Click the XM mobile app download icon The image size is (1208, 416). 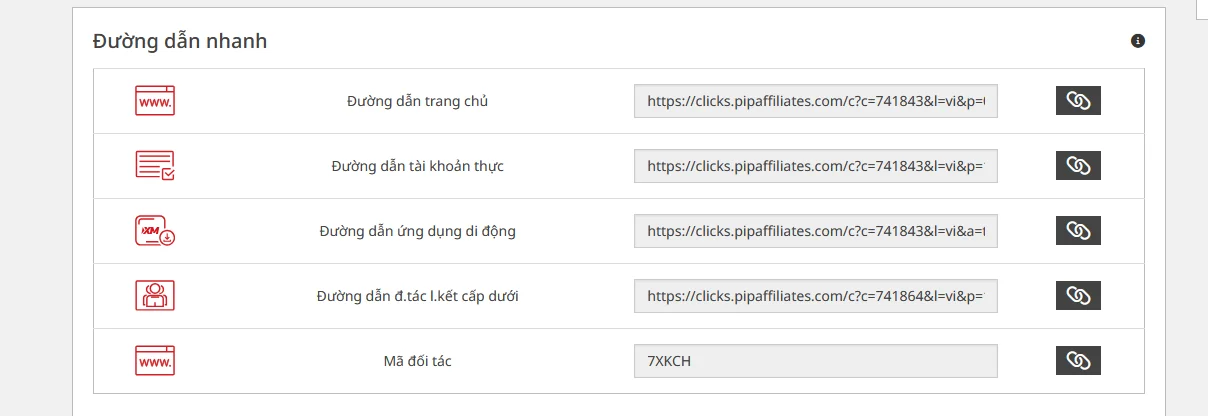click(x=155, y=231)
